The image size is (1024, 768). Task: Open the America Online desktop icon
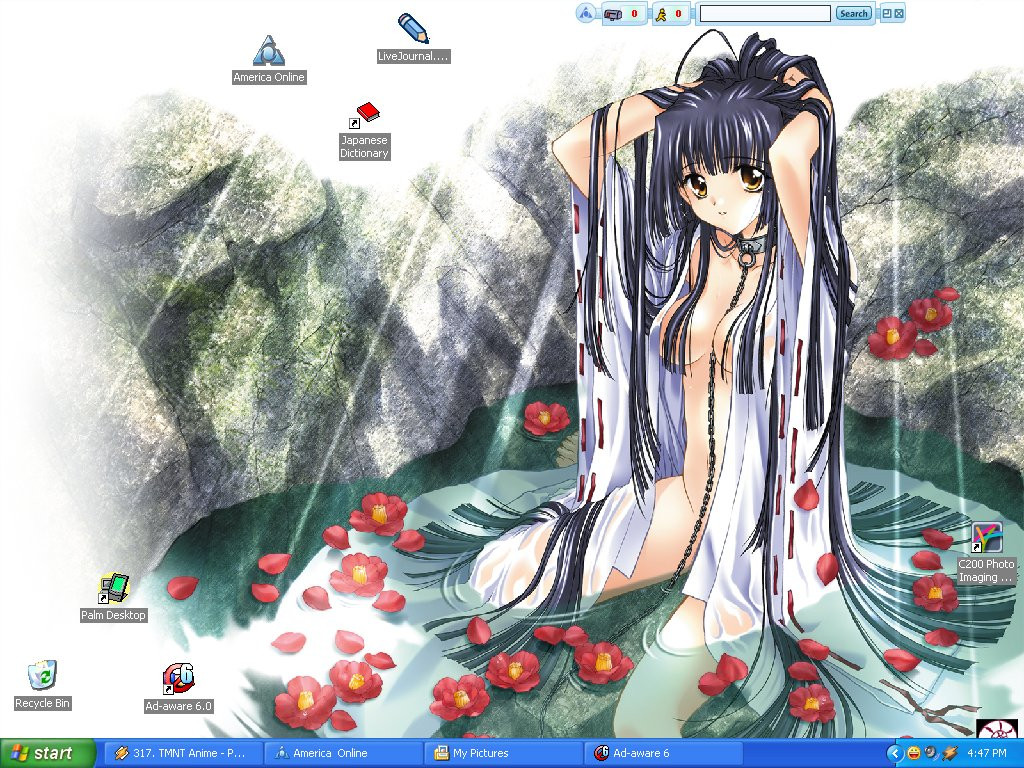tap(268, 51)
